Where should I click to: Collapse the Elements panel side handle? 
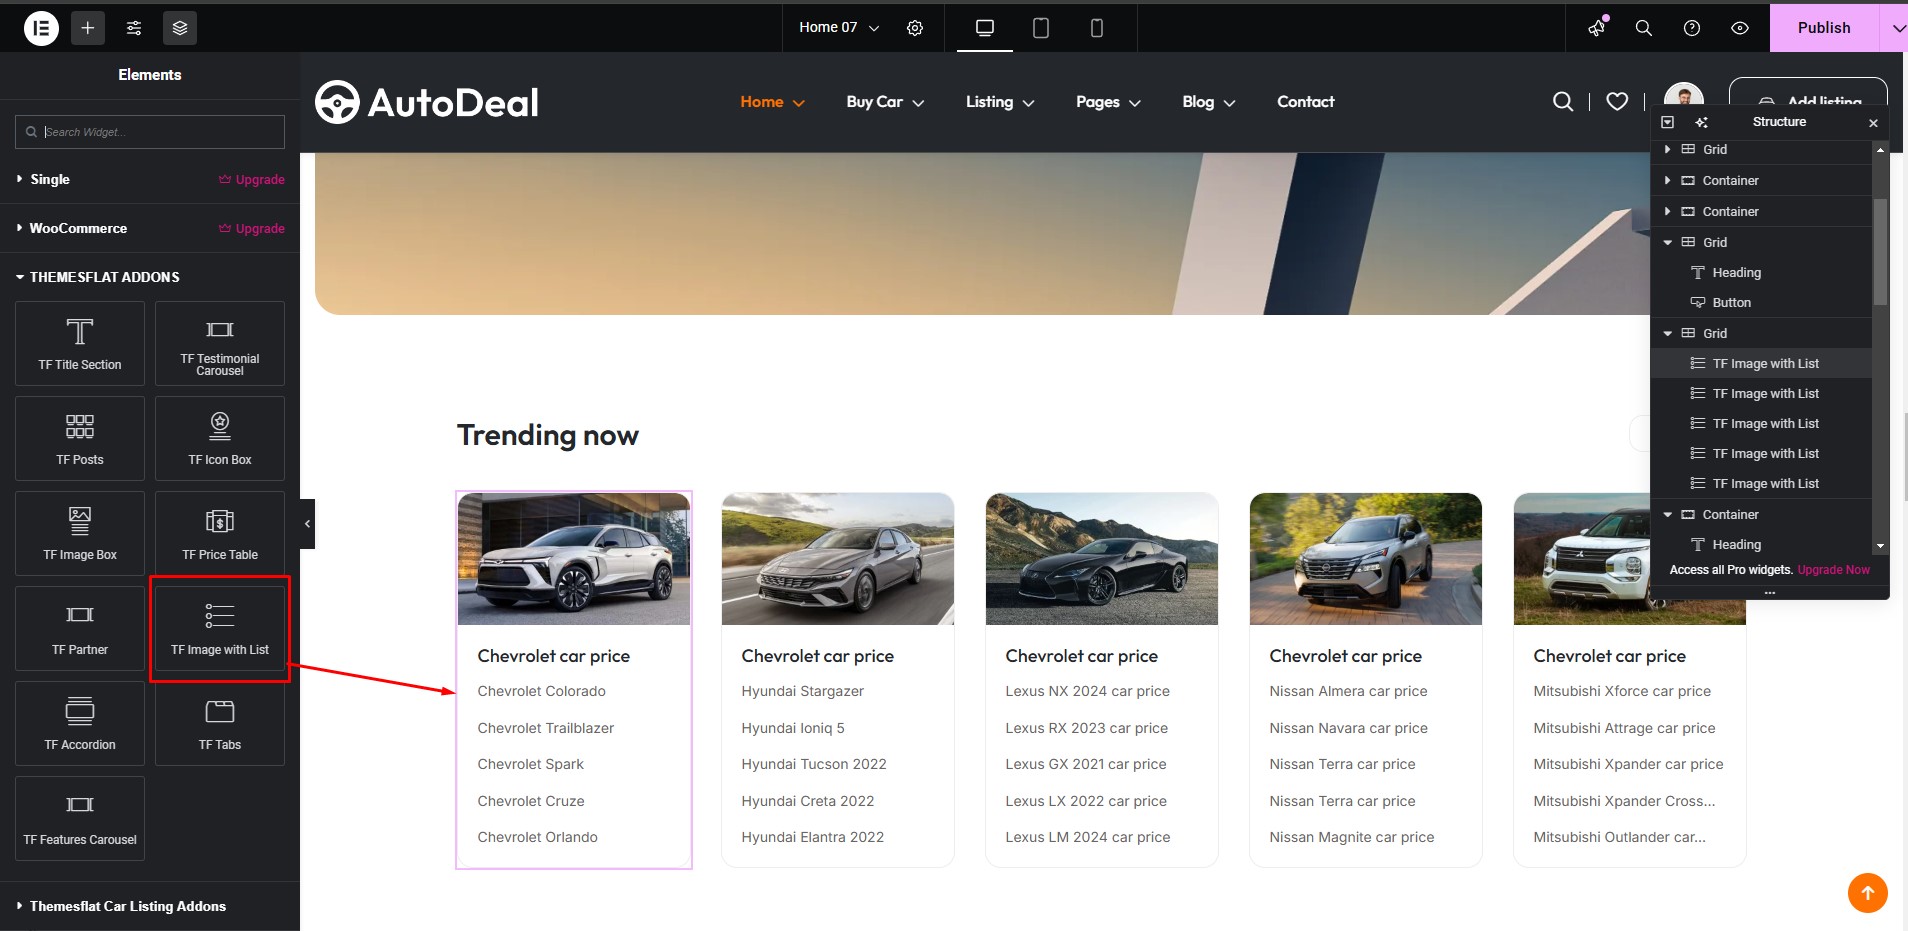(307, 523)
